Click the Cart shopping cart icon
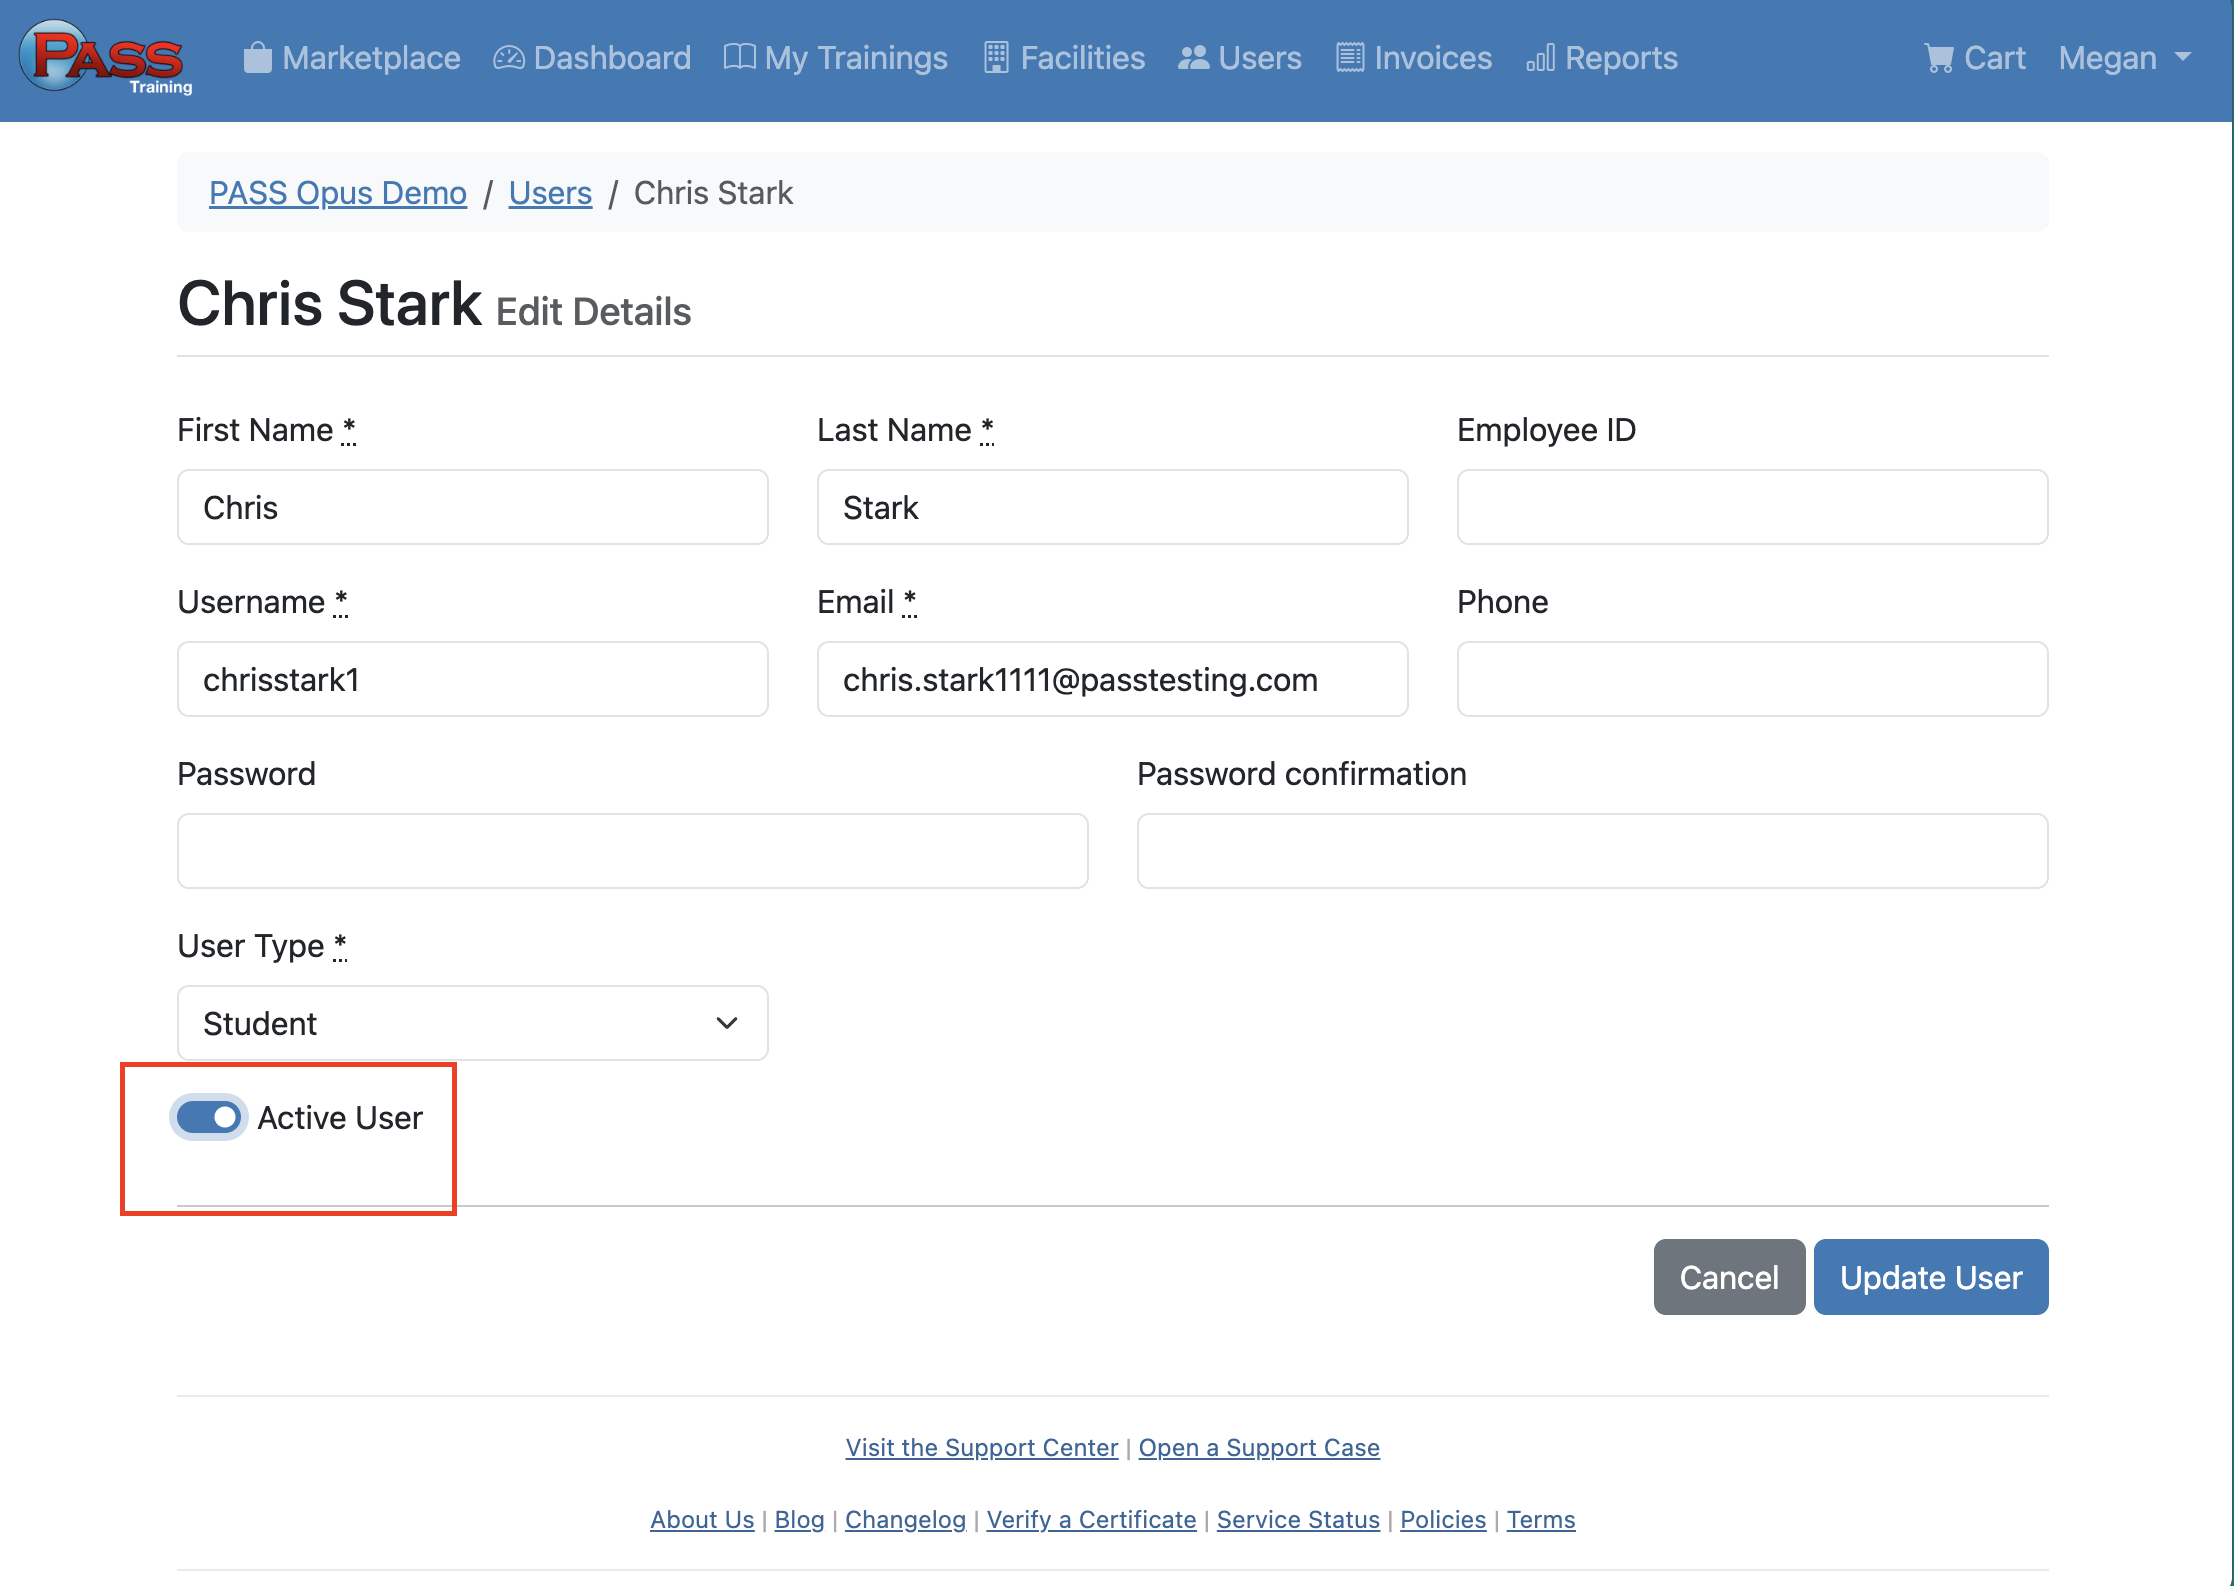The image size is (2234, 1586). click(x=1939, y=58)
